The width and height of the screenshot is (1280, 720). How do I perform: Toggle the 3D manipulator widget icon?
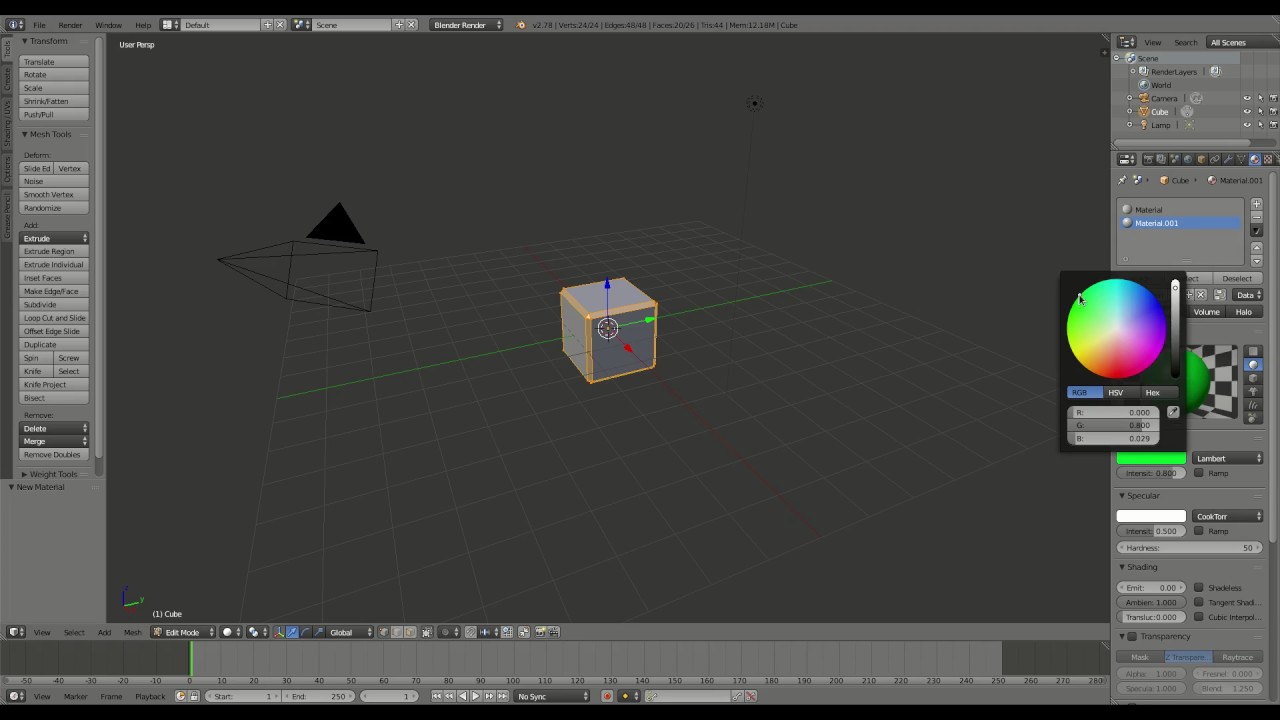(x=279, y=632)
